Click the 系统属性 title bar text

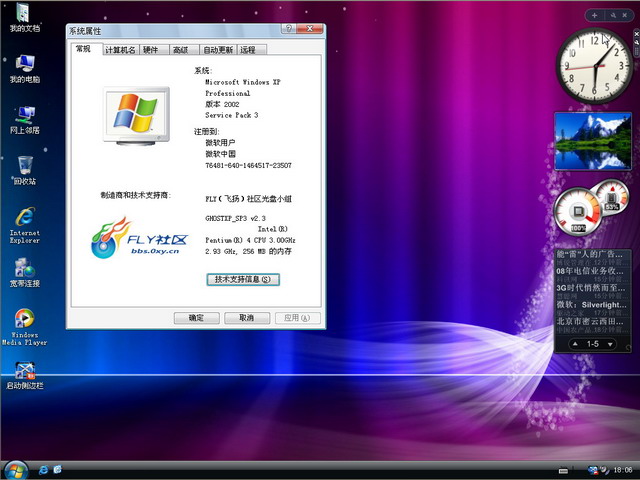(x=84, y=31)
